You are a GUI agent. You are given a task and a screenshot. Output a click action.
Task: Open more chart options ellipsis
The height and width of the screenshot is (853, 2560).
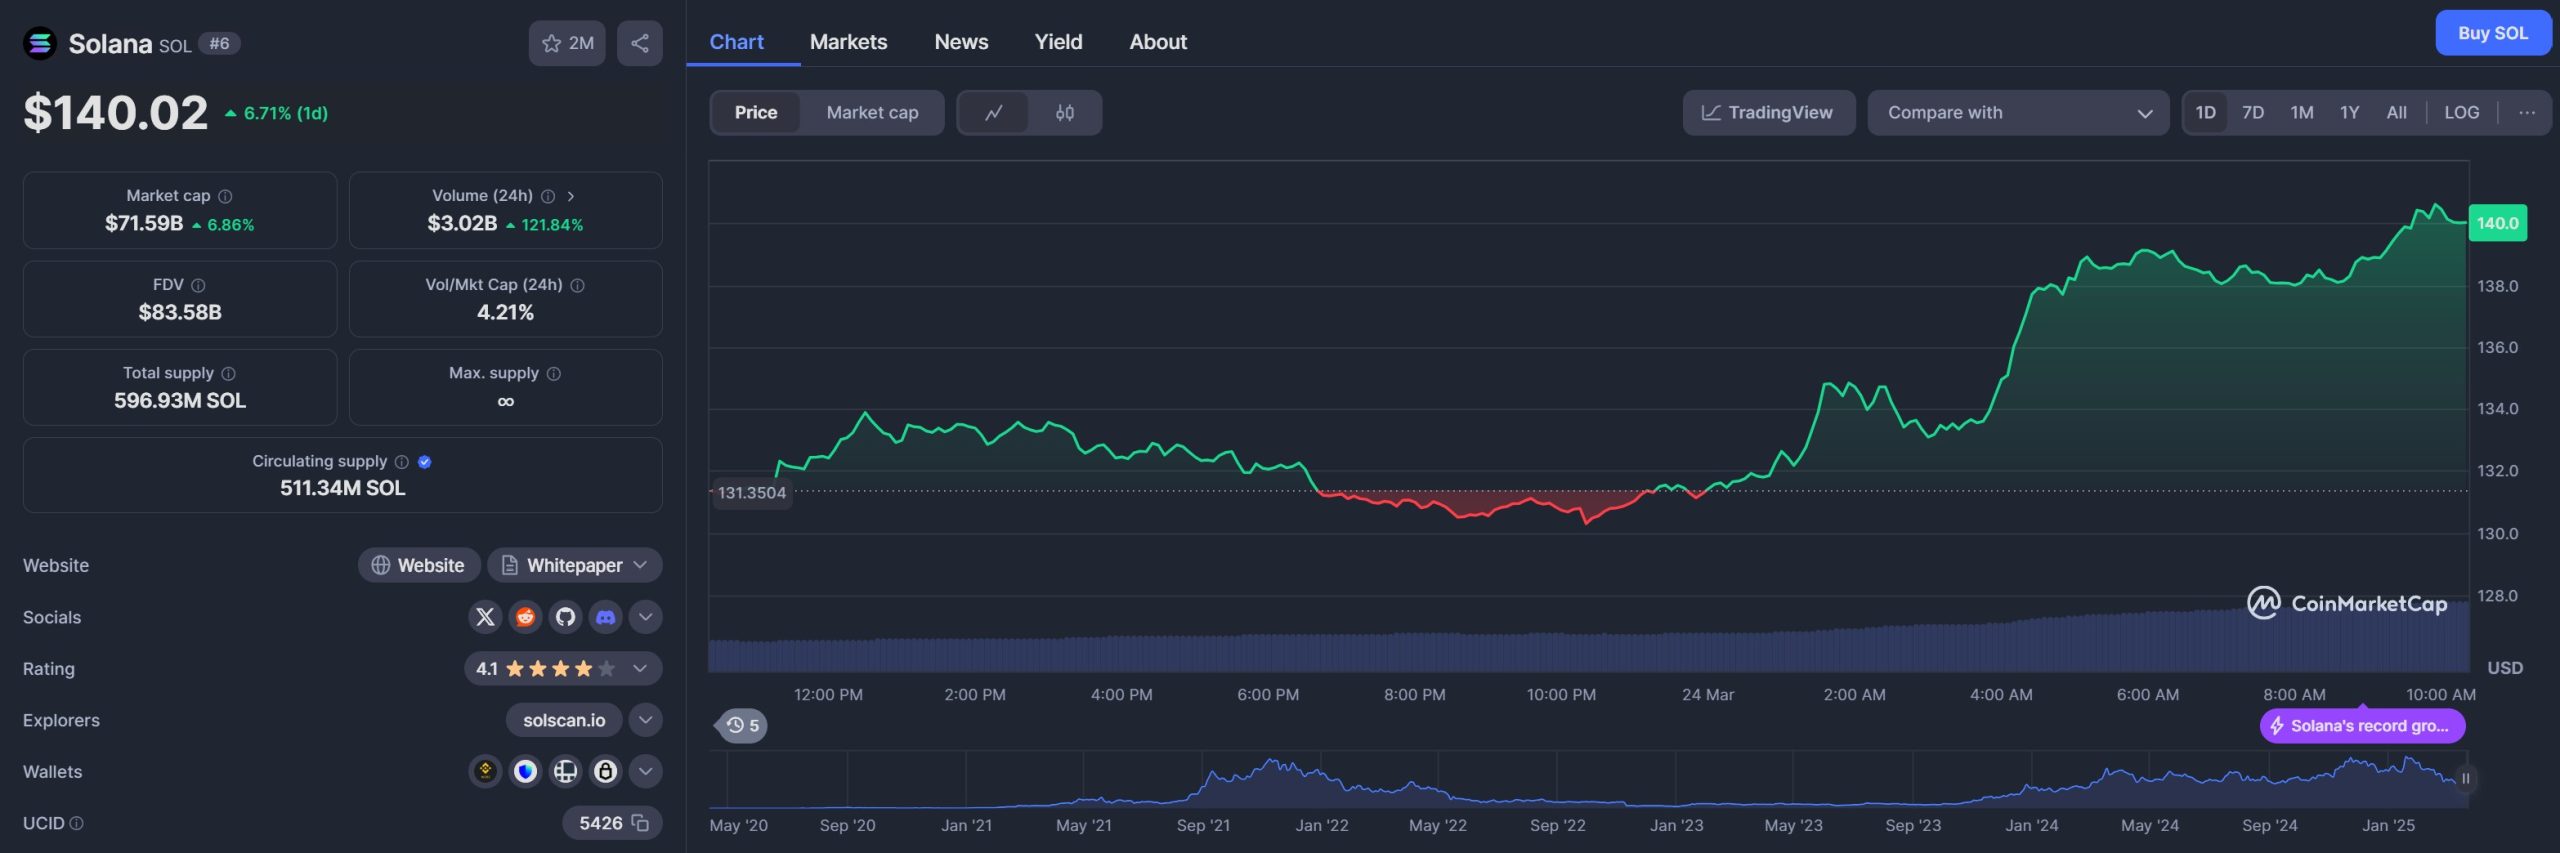[2527, 113]
